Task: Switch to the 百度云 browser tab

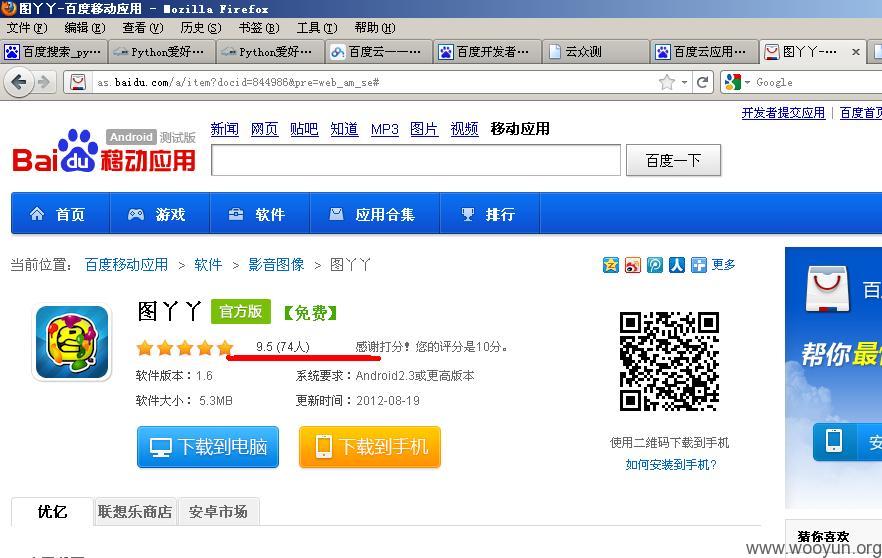Action: (x=379, y=52)
